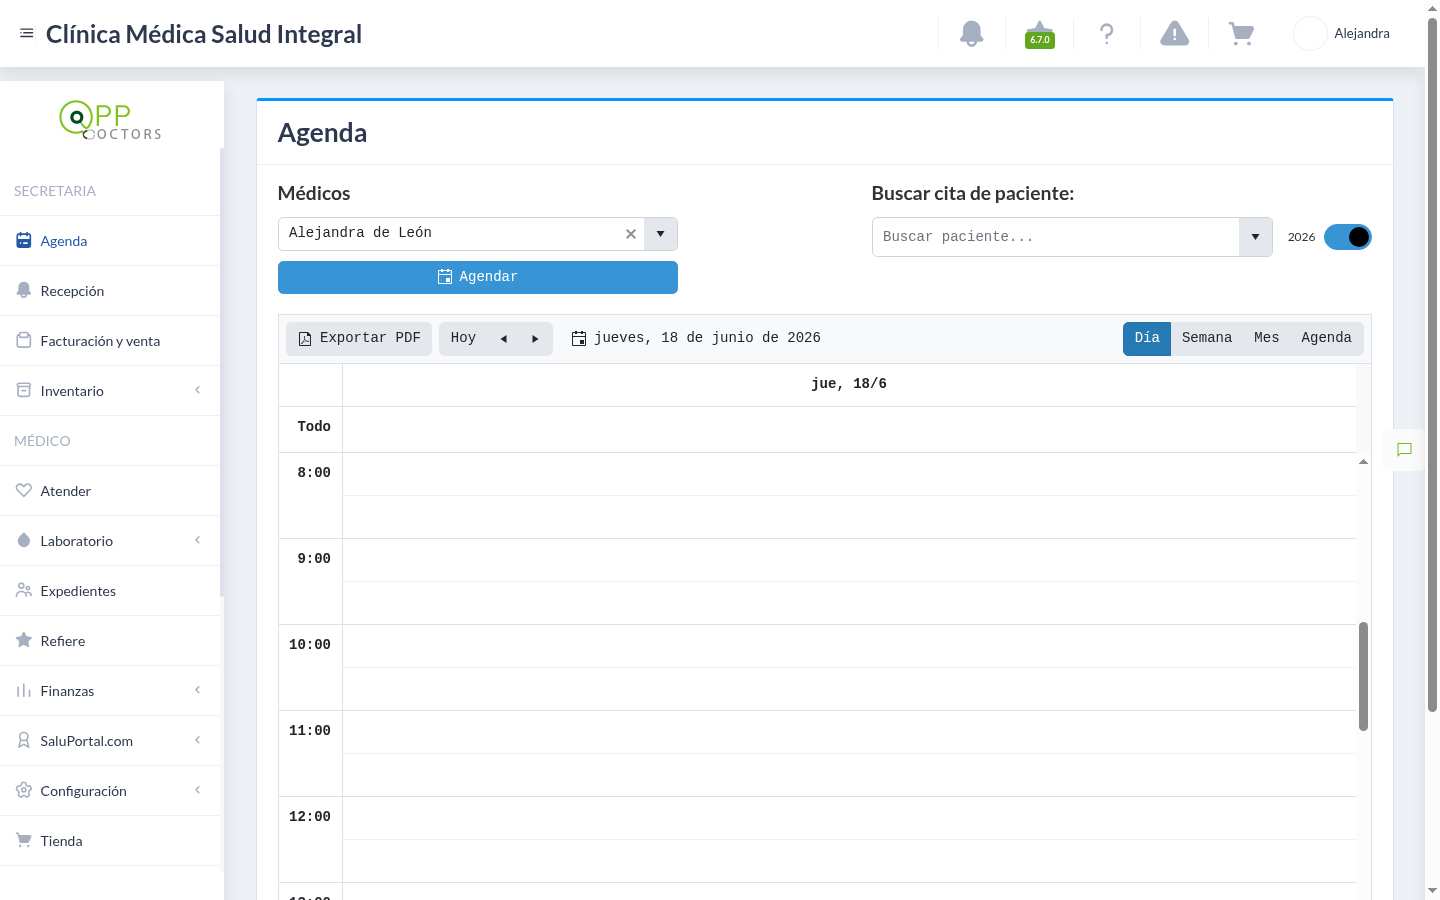This screenshot has height=900, width=1440.
Task: Jump to today with Hoy
Action: click(x=463, y=339)
